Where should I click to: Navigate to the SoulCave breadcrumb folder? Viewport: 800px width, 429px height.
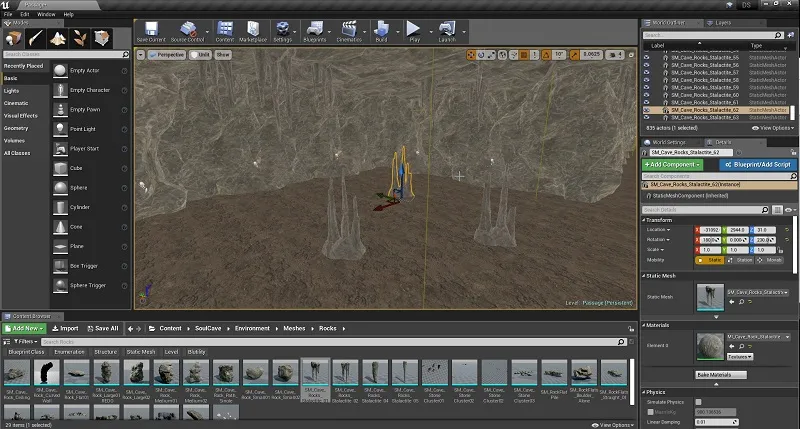[x=208, y=329]
